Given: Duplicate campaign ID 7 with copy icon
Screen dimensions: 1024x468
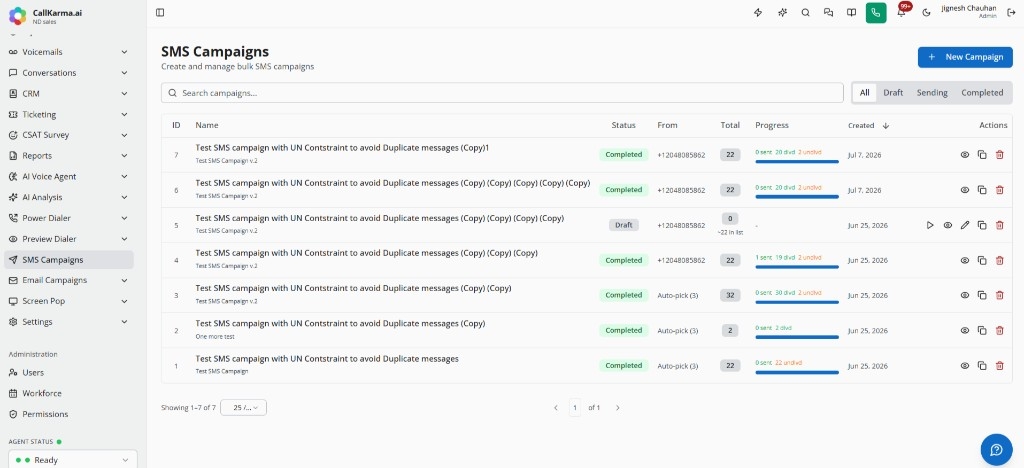Looking at the screenshot, I should coord(982,155).
